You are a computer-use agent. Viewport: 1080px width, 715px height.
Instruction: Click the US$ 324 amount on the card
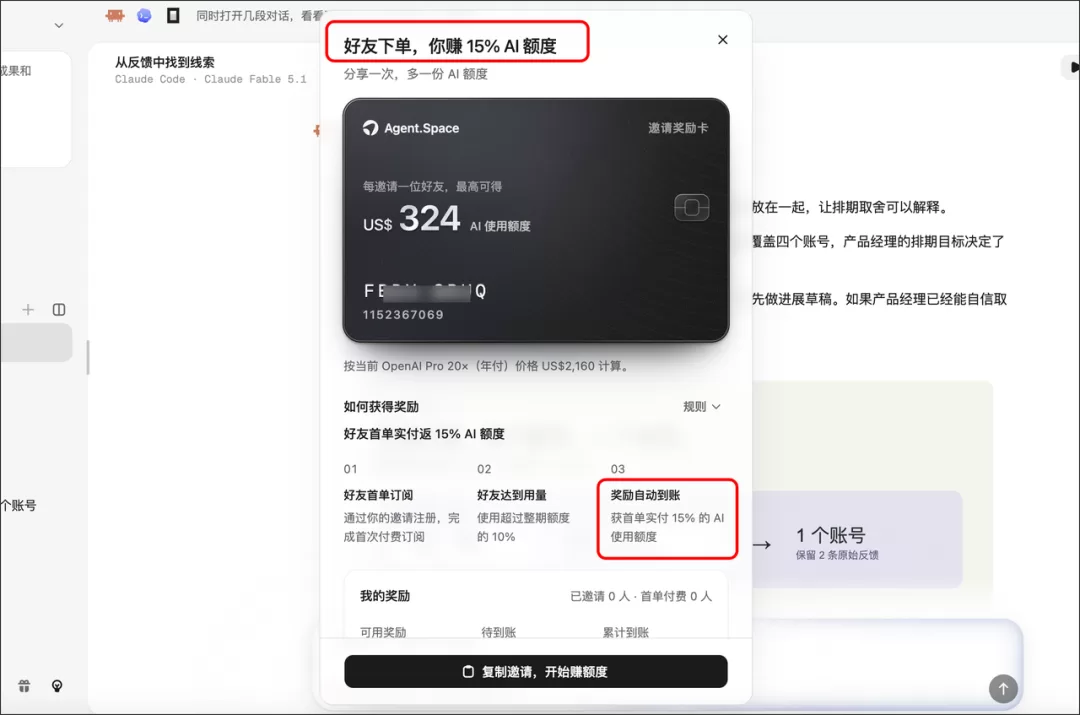pos(412,219)
